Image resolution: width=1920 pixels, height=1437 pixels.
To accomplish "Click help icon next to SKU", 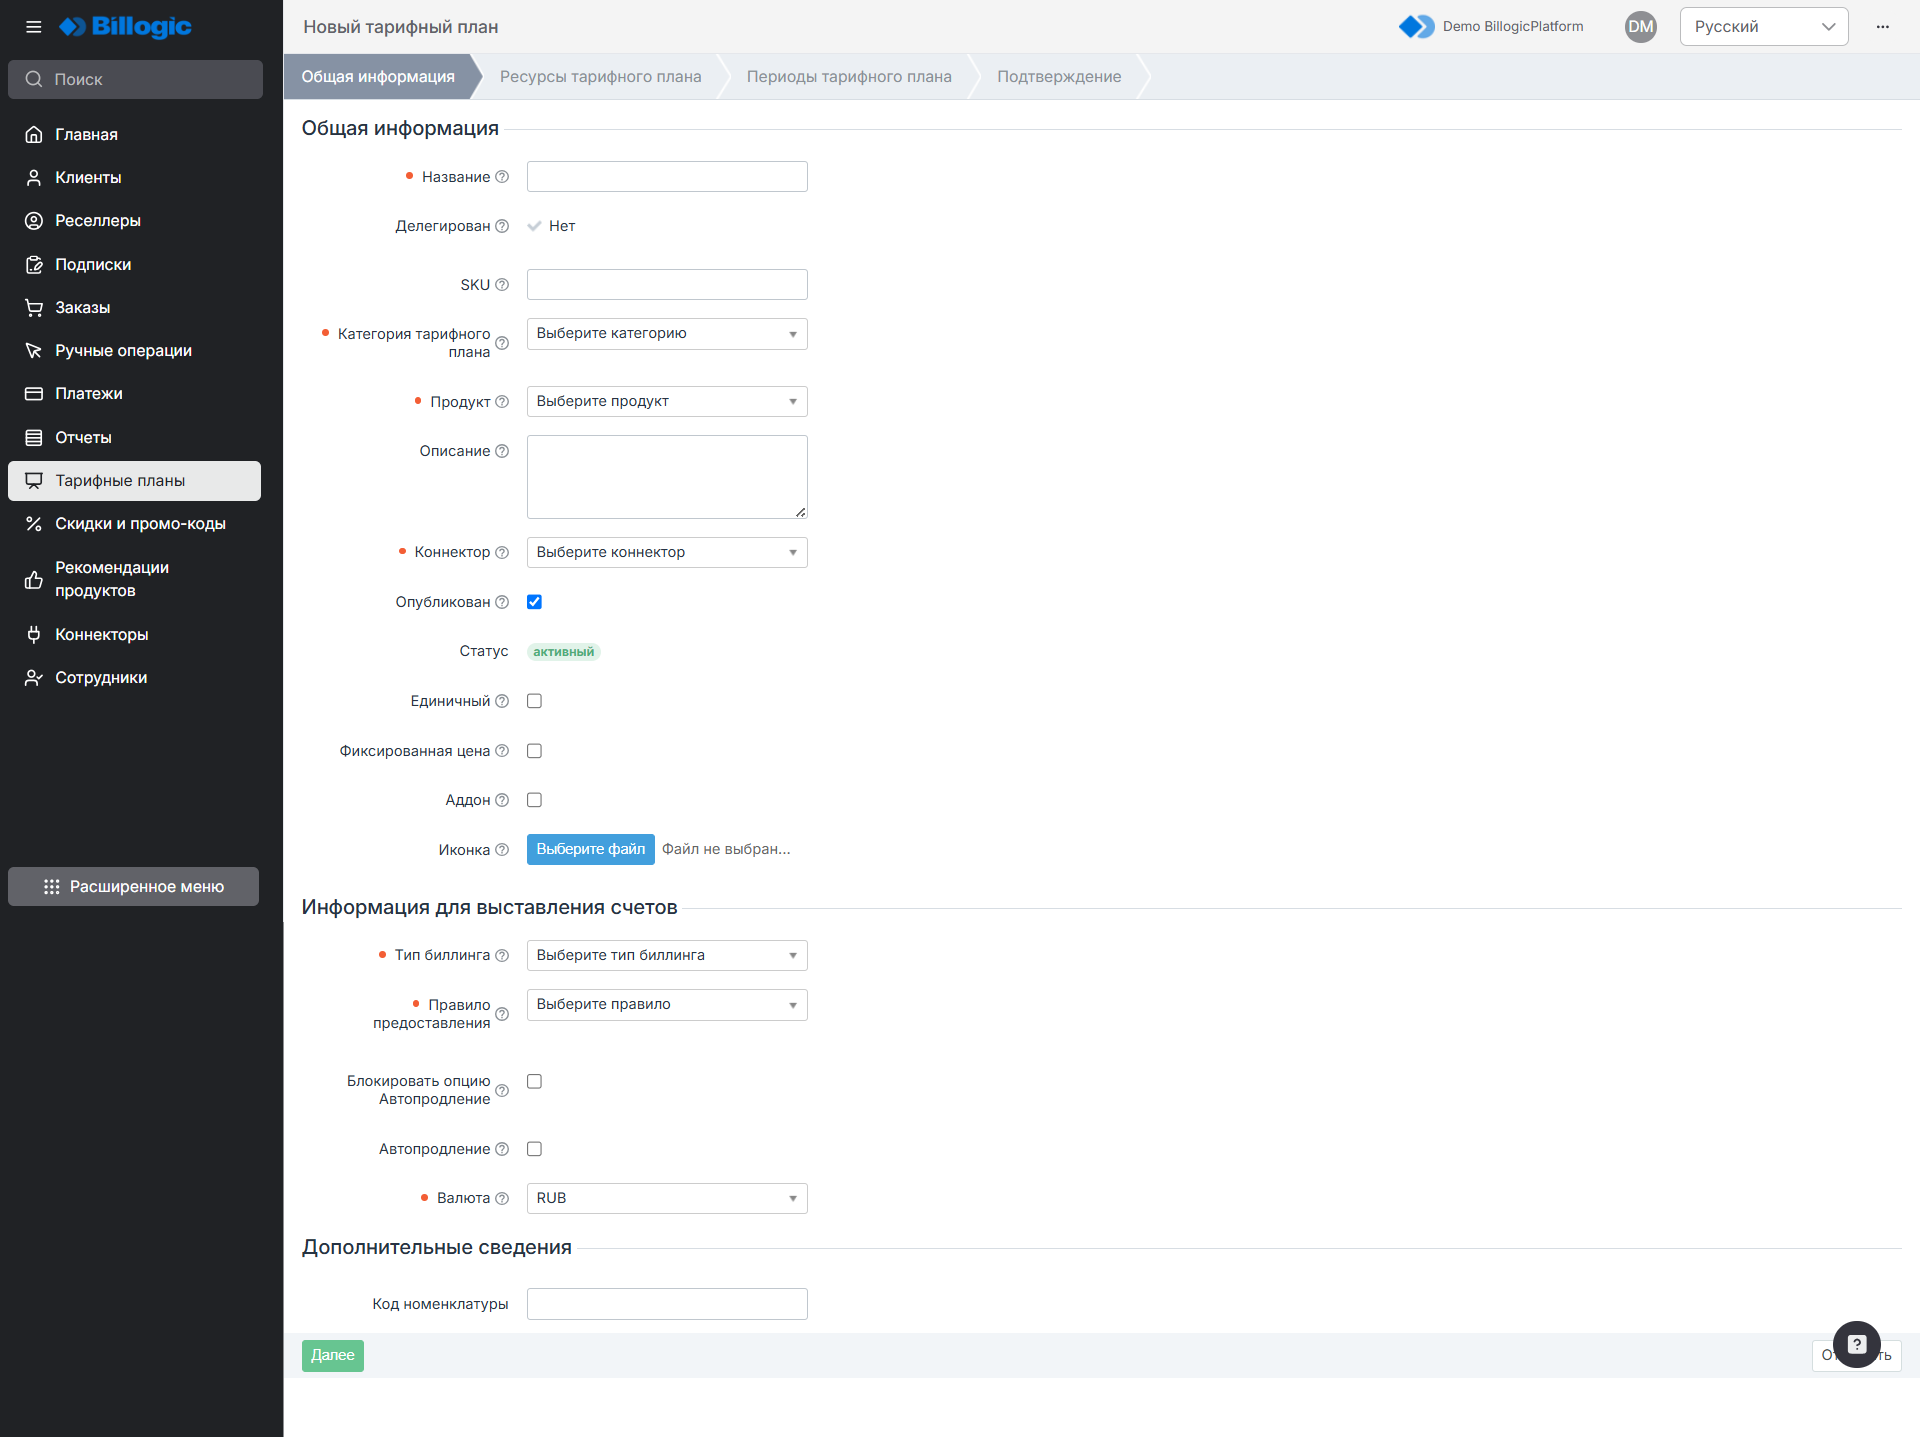I will tap(502, 285).
